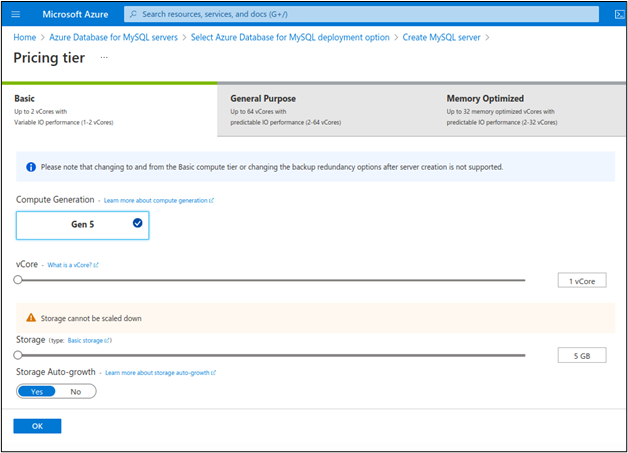The image size is (628, 453).
Task: Switch to General Purpose tier tab
Action: coord(325,110)
